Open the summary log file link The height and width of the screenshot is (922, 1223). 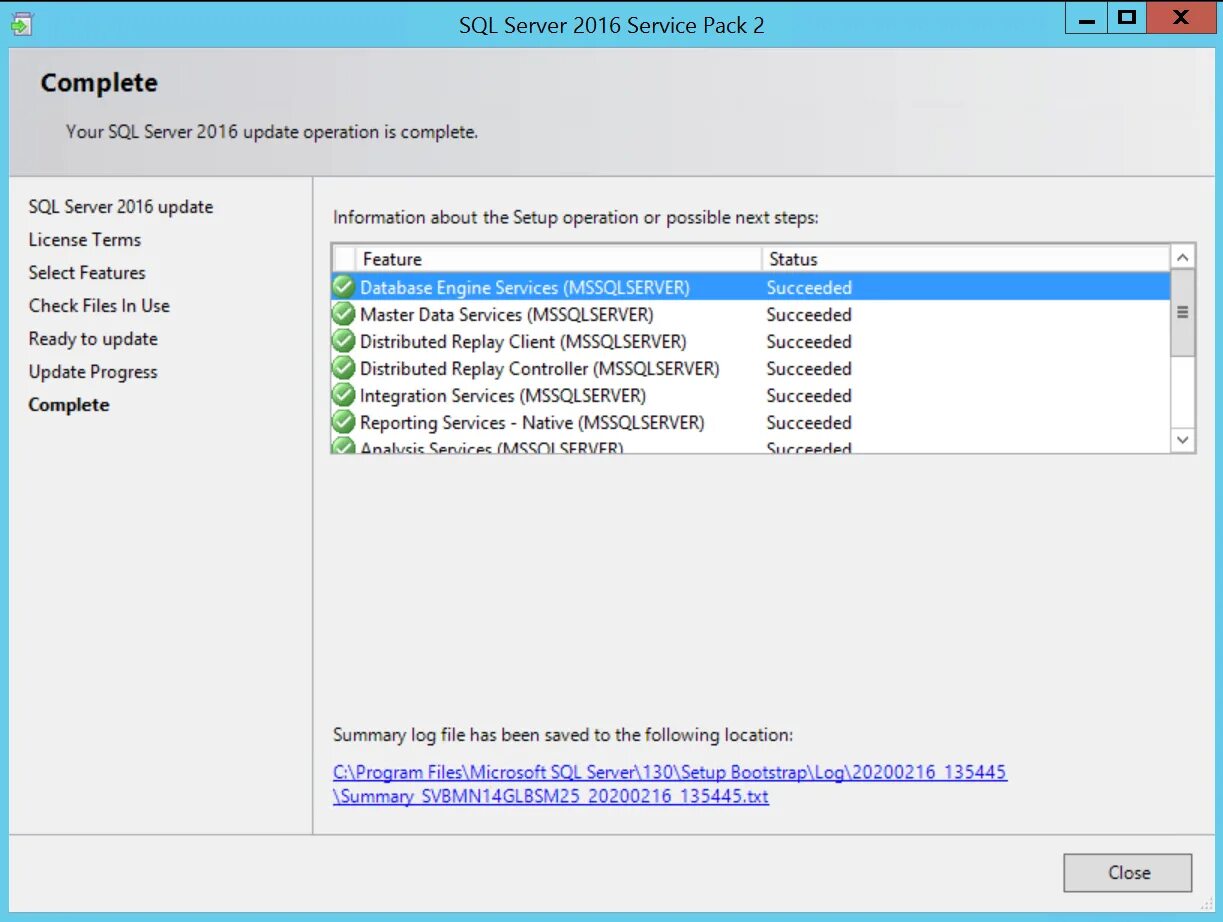pos(670,784)
